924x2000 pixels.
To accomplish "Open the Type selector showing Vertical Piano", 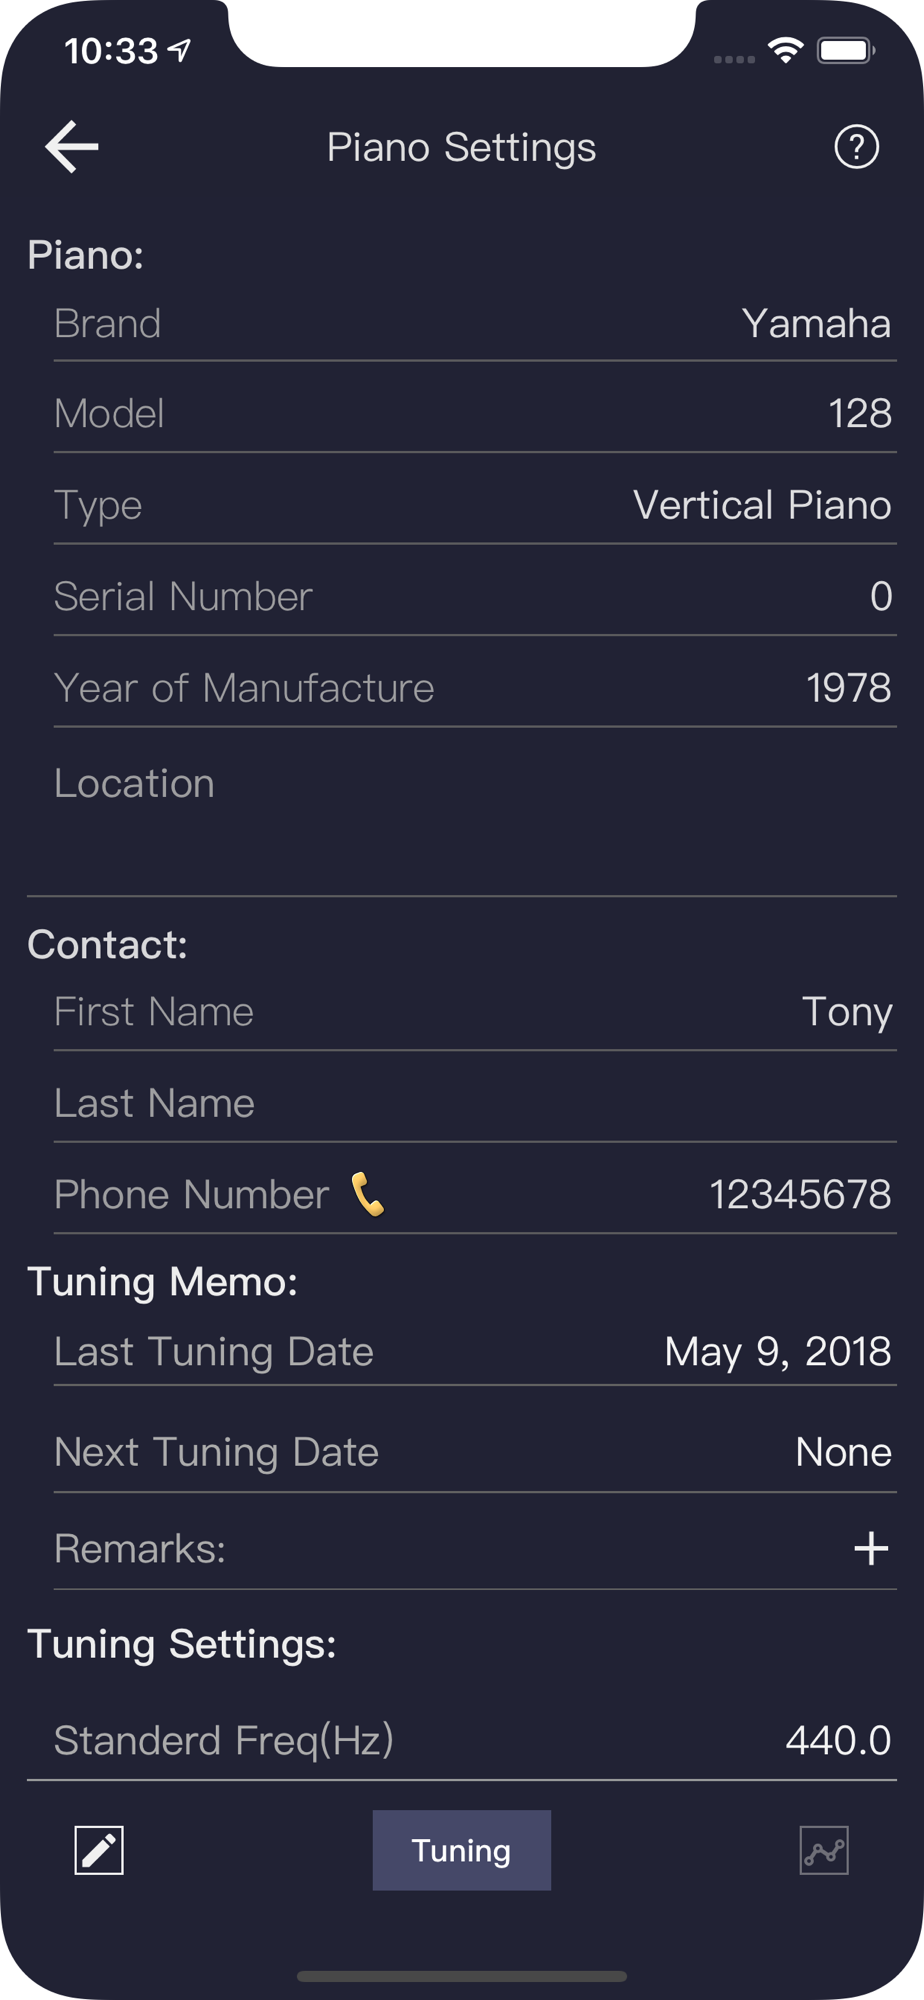I will (x=761, y=506).
